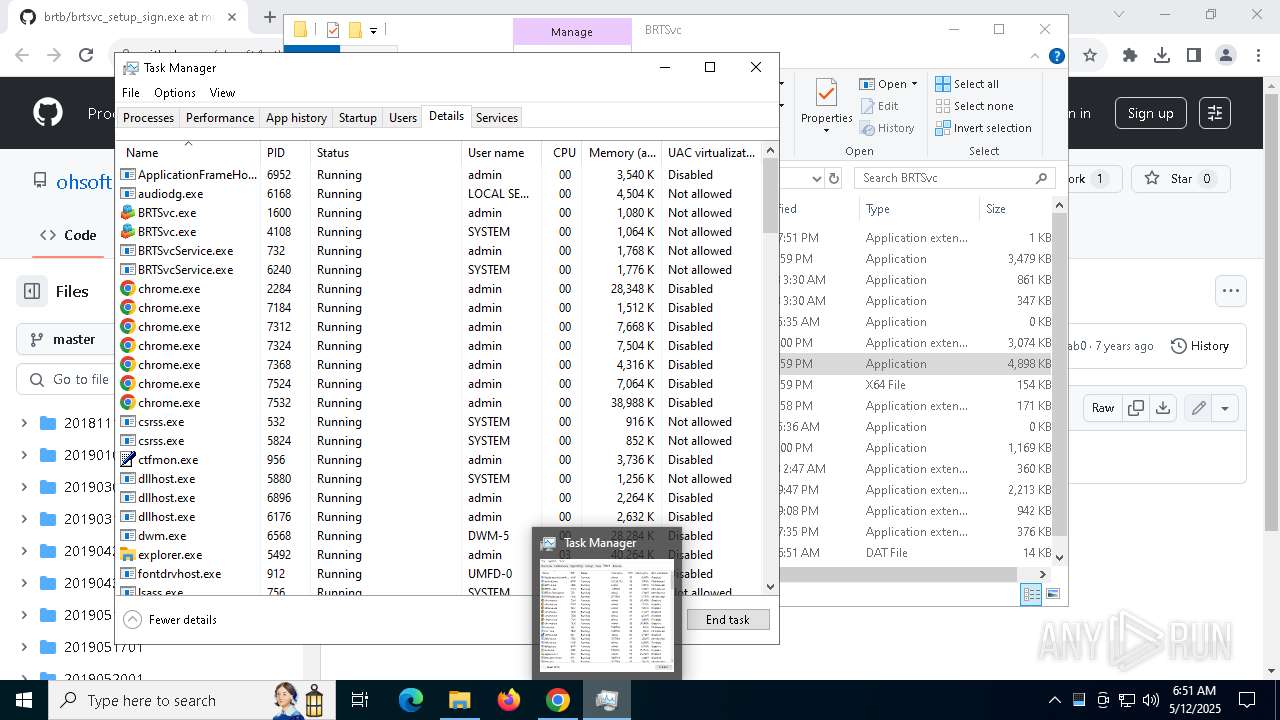Select audiodg.exe process row
The width and height of the screenshot is (1280, 720).
[x=440, y=194]
